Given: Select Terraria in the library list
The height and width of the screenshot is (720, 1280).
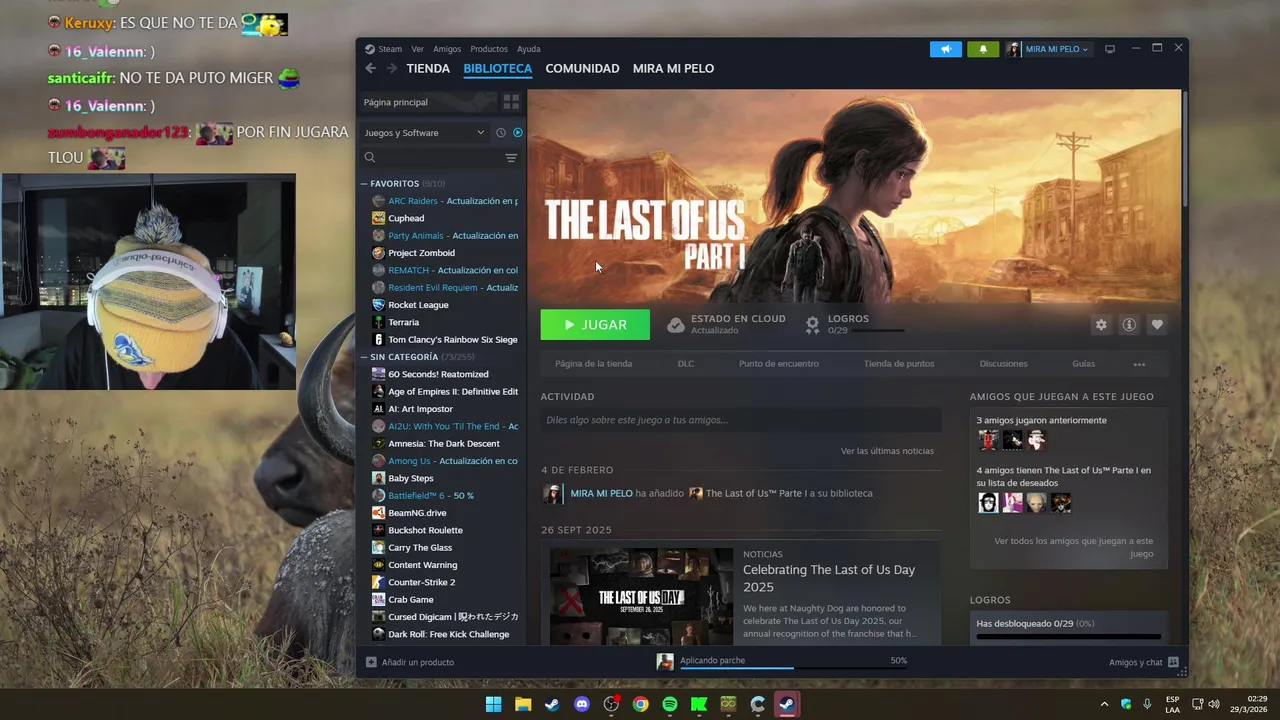Looking at the screenshot, I should pyautogui.click(x=403, y=322).
